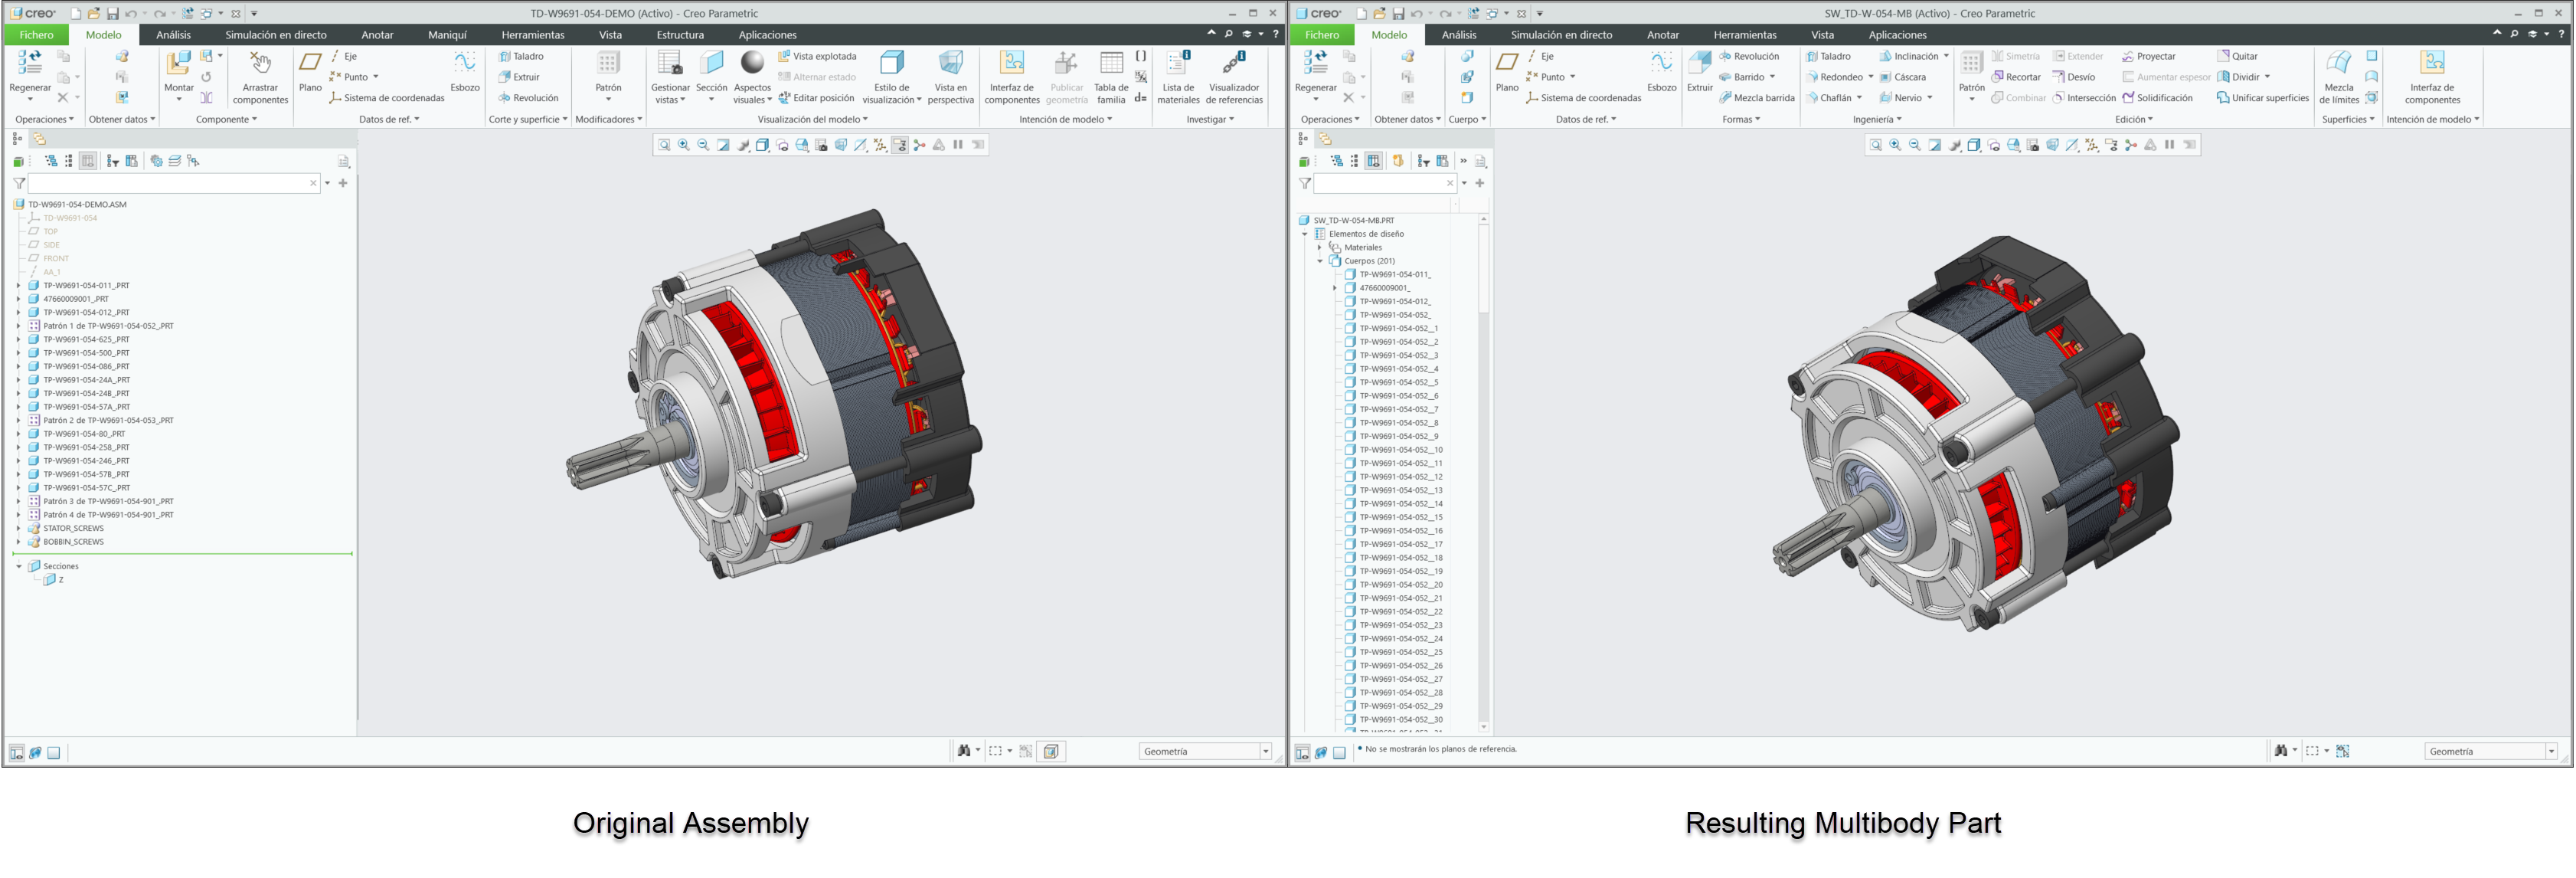This screenshot has width=2576, height=878.
Task: Open Tabla de familia in assembly window
Action: point(1111,77)
